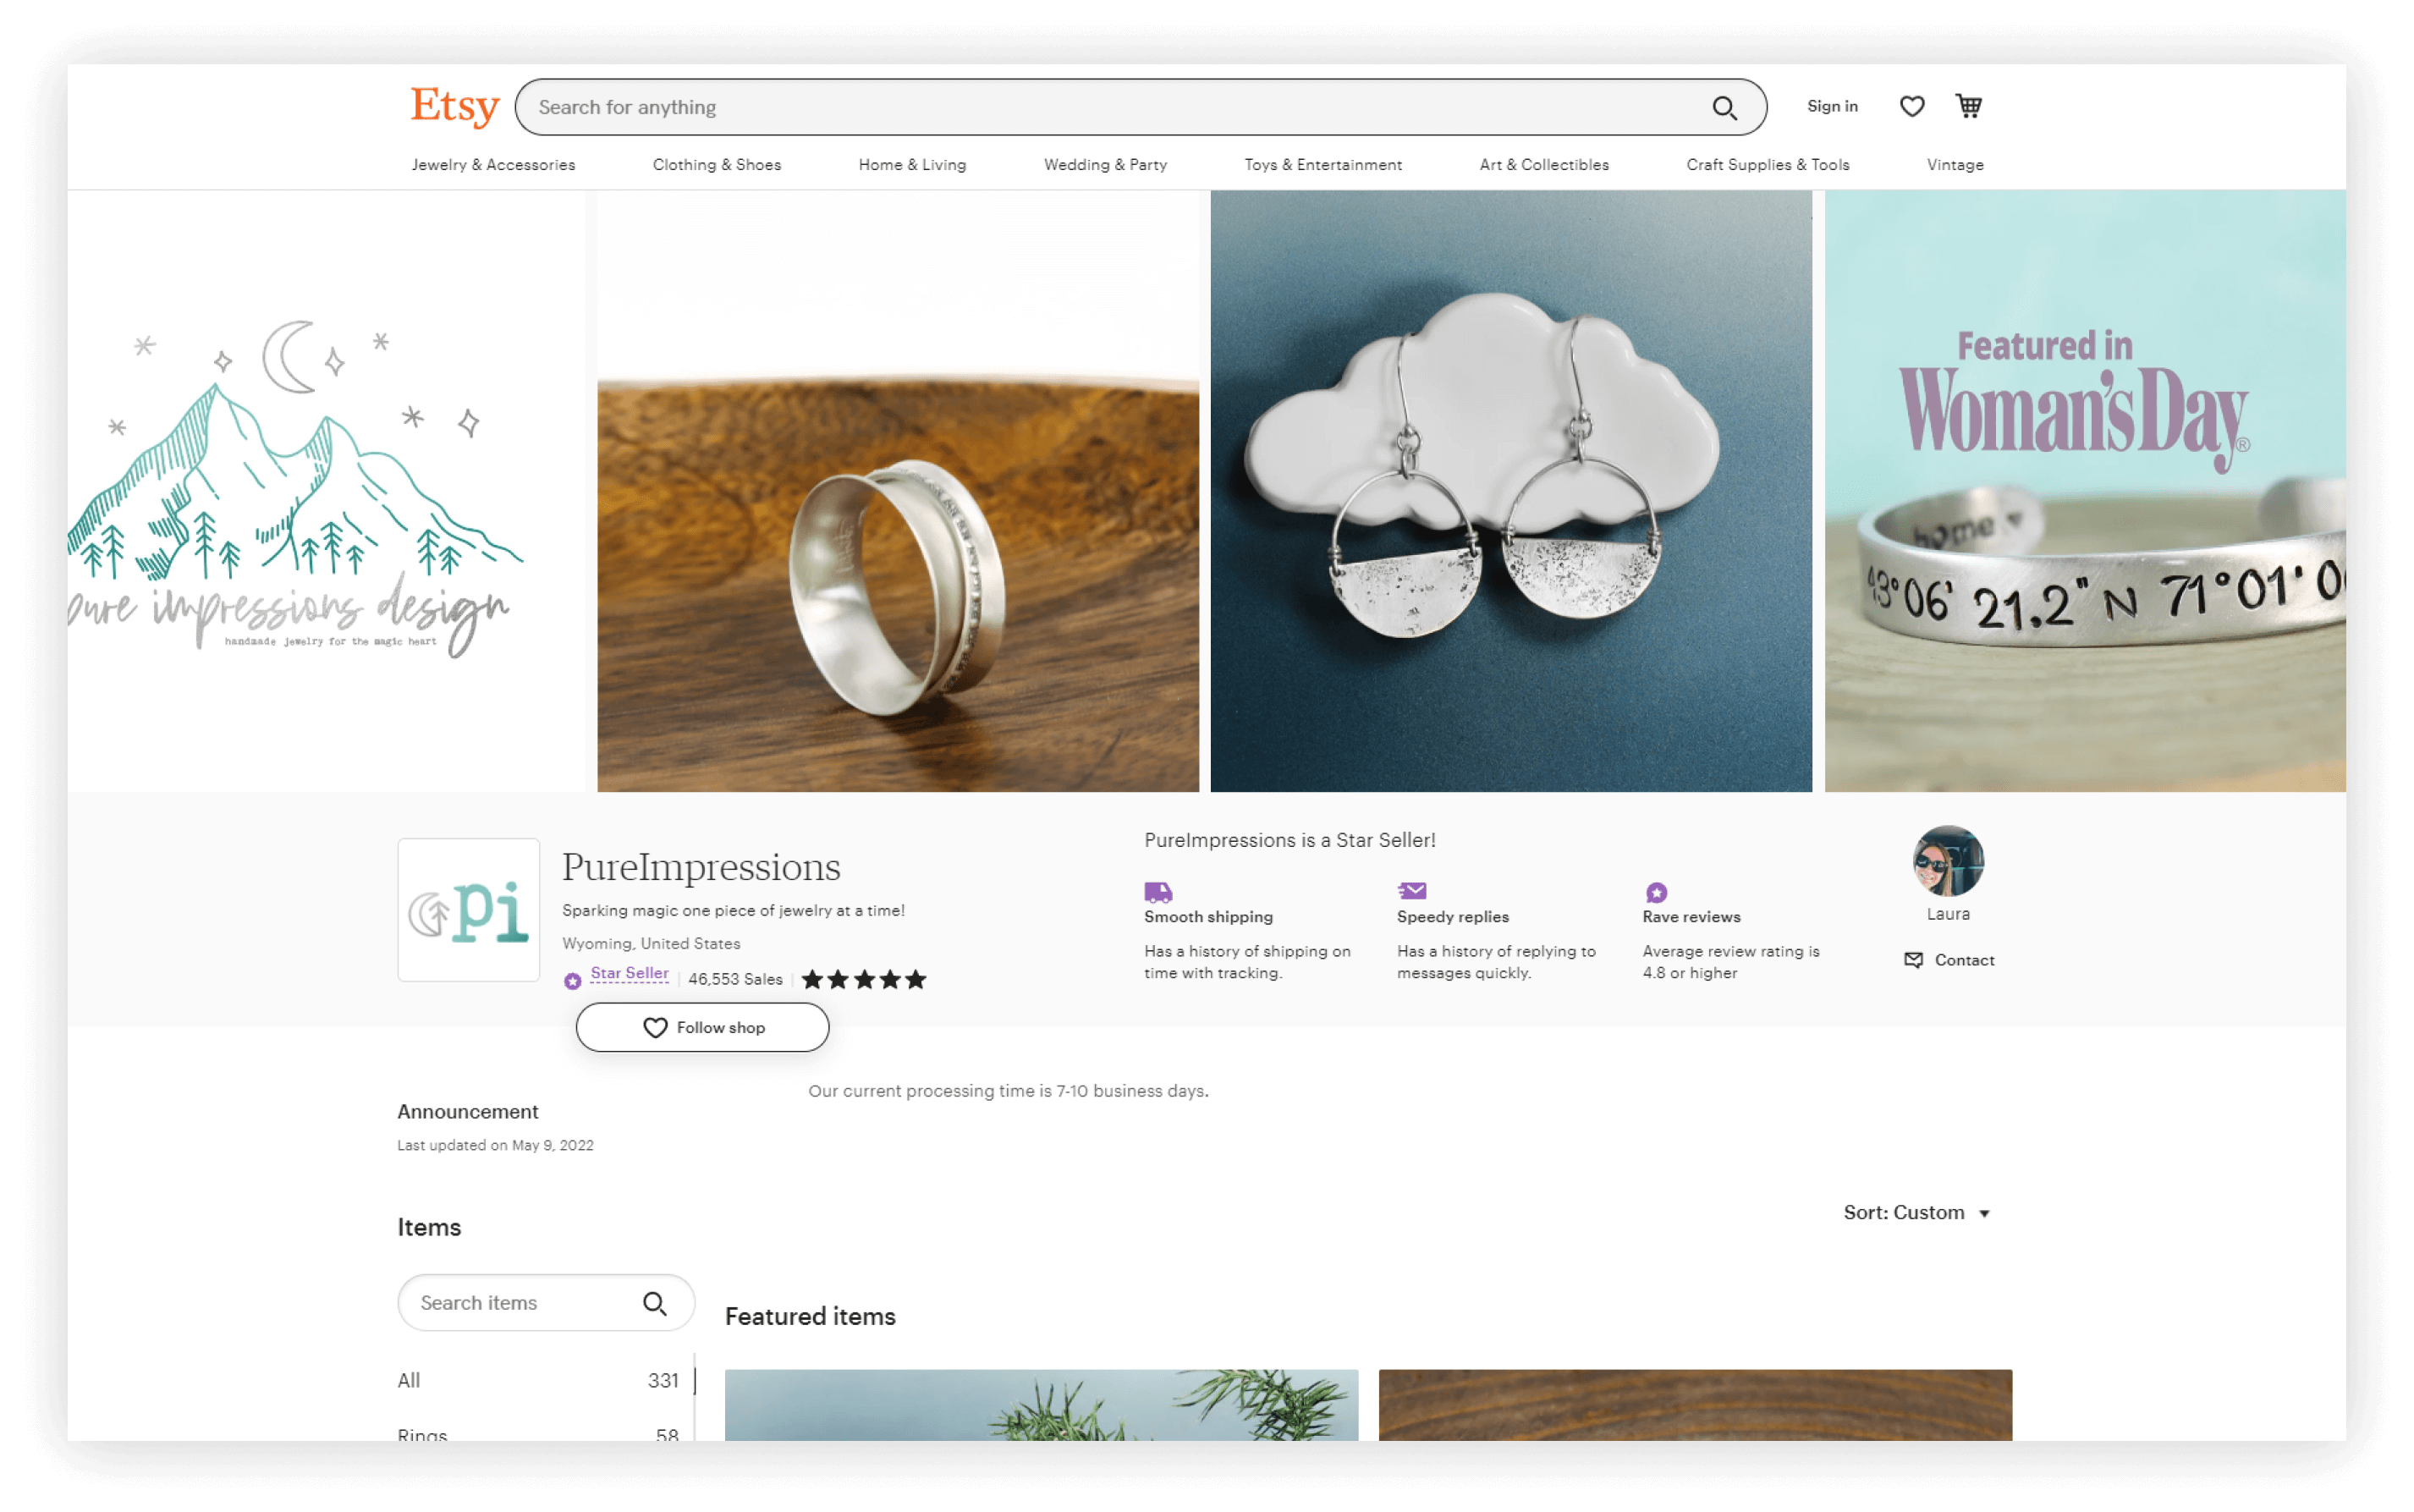
Task: Click the search magnifier icon in the top bar
Action: pyautogui.click(x=1724, y=107)
